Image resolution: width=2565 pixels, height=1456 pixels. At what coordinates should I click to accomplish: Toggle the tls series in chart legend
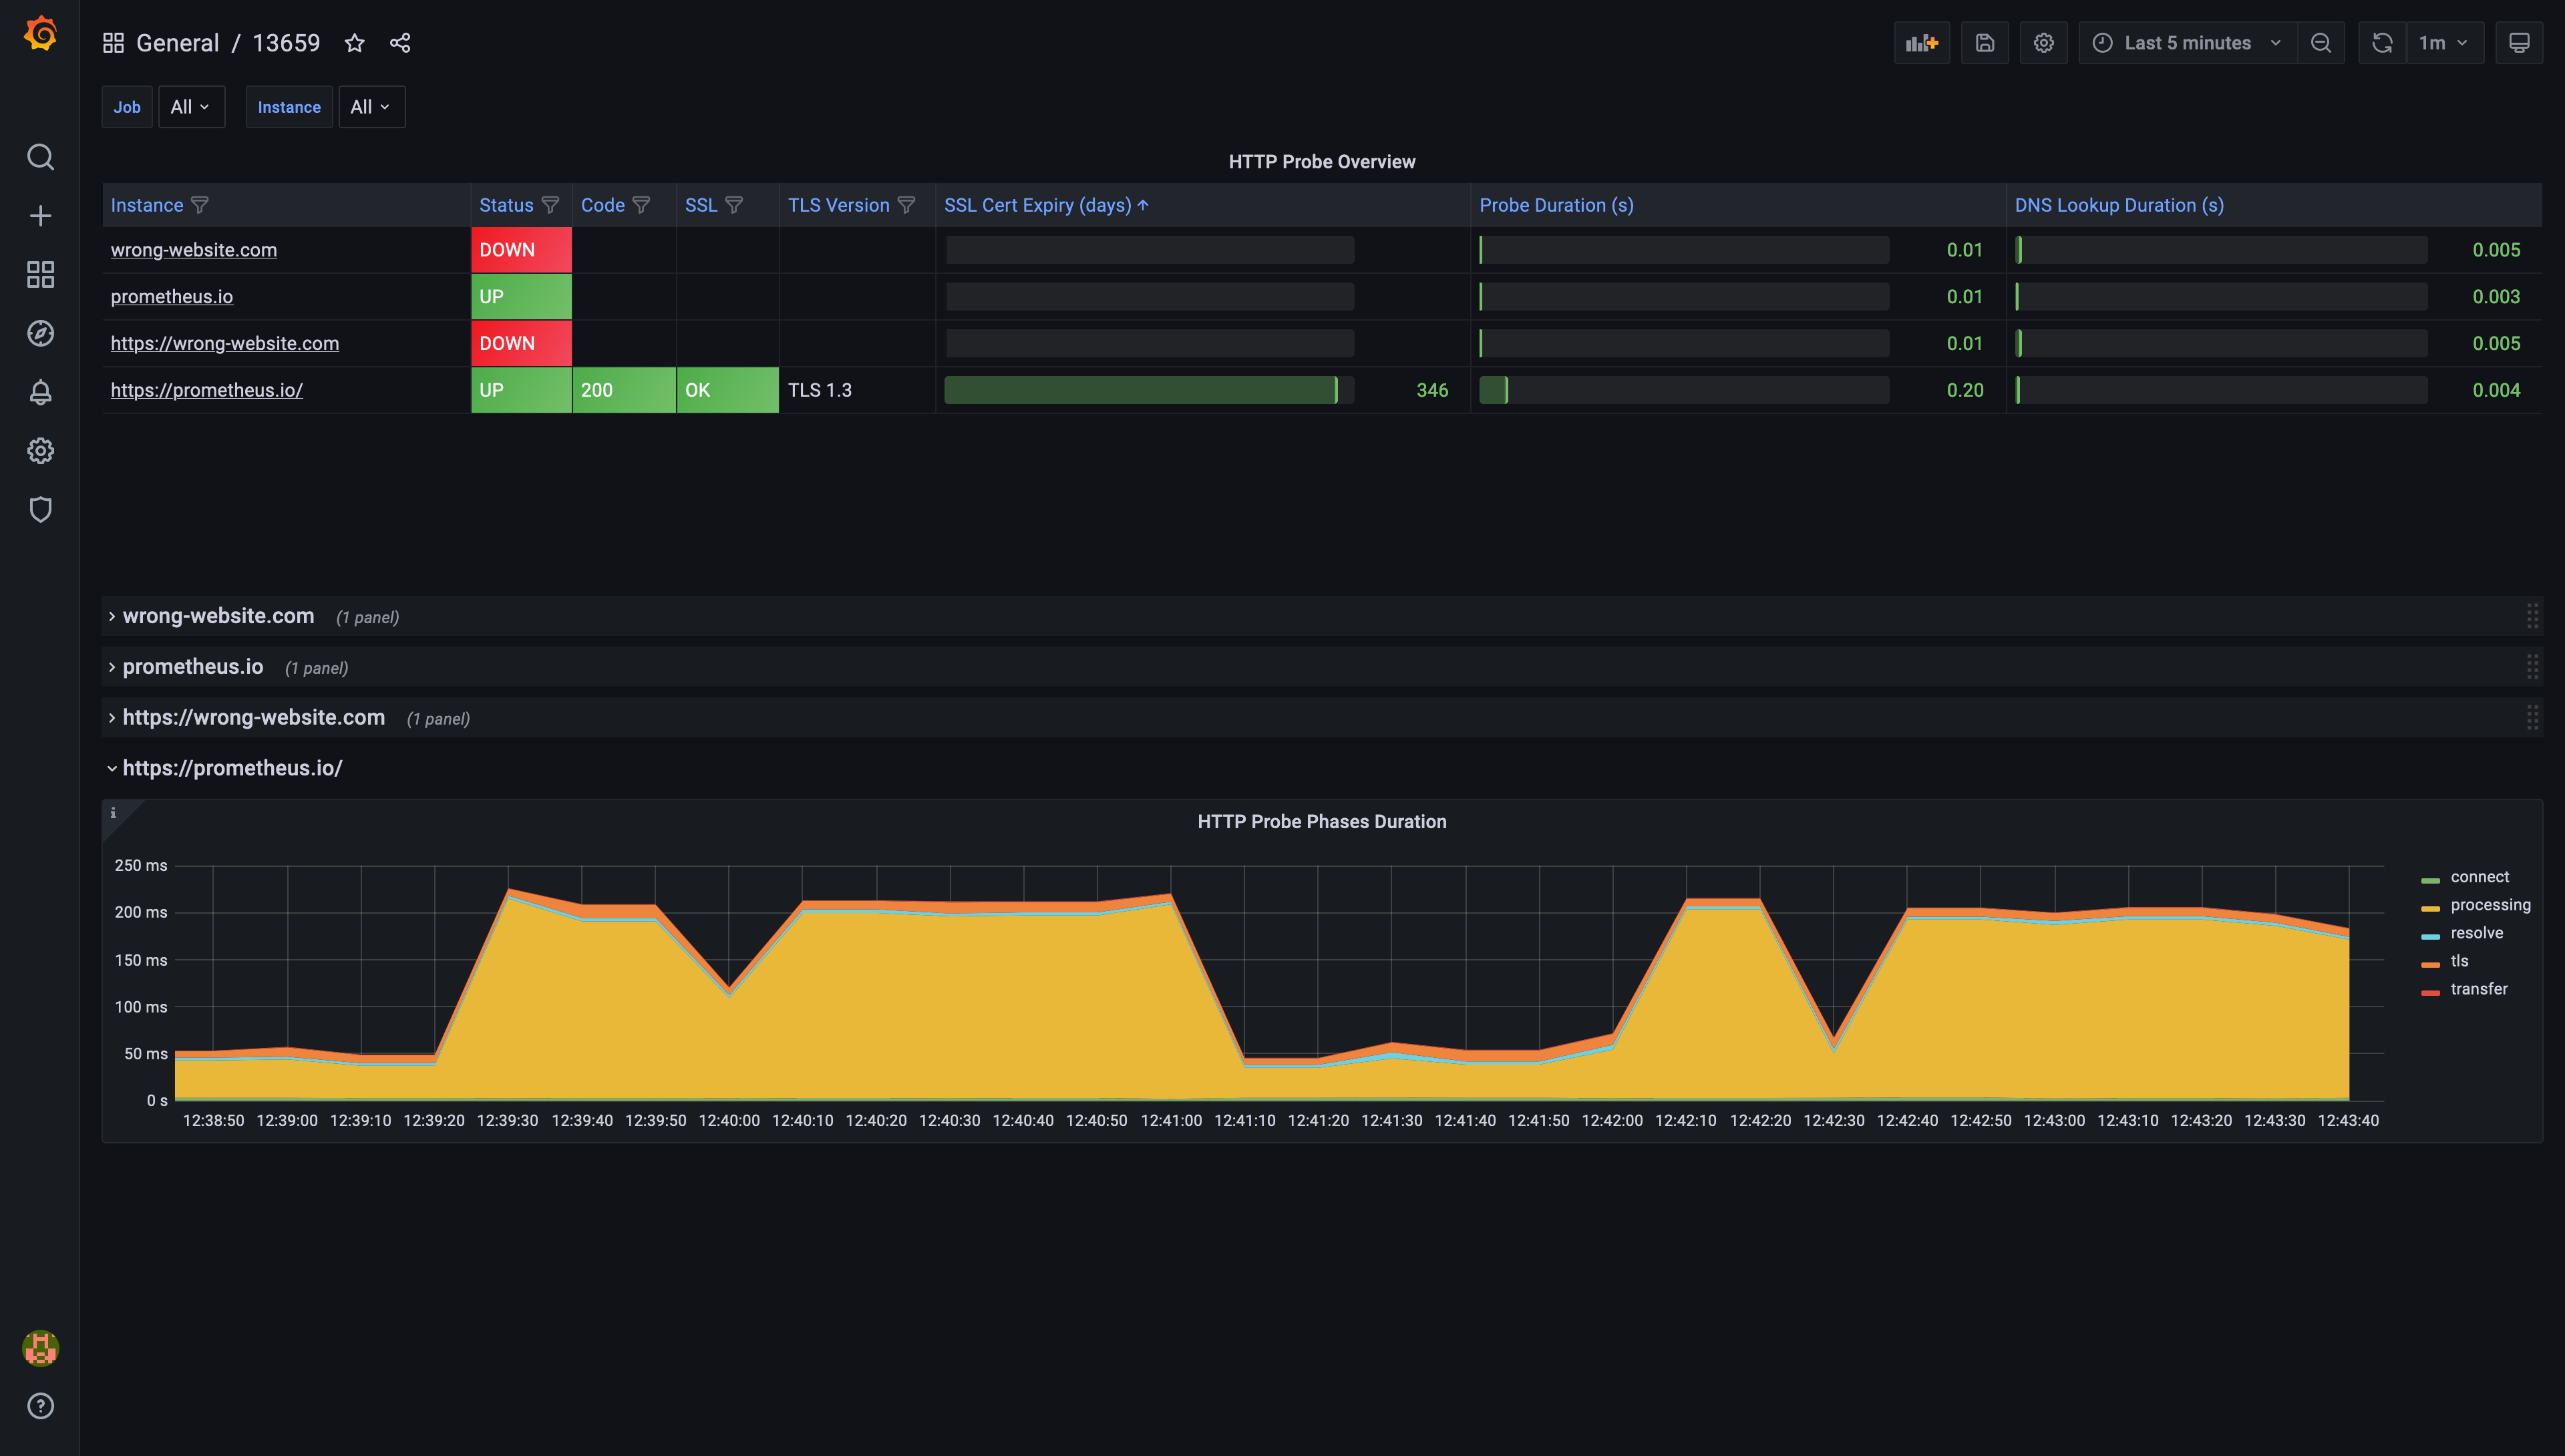point(2459,961)
